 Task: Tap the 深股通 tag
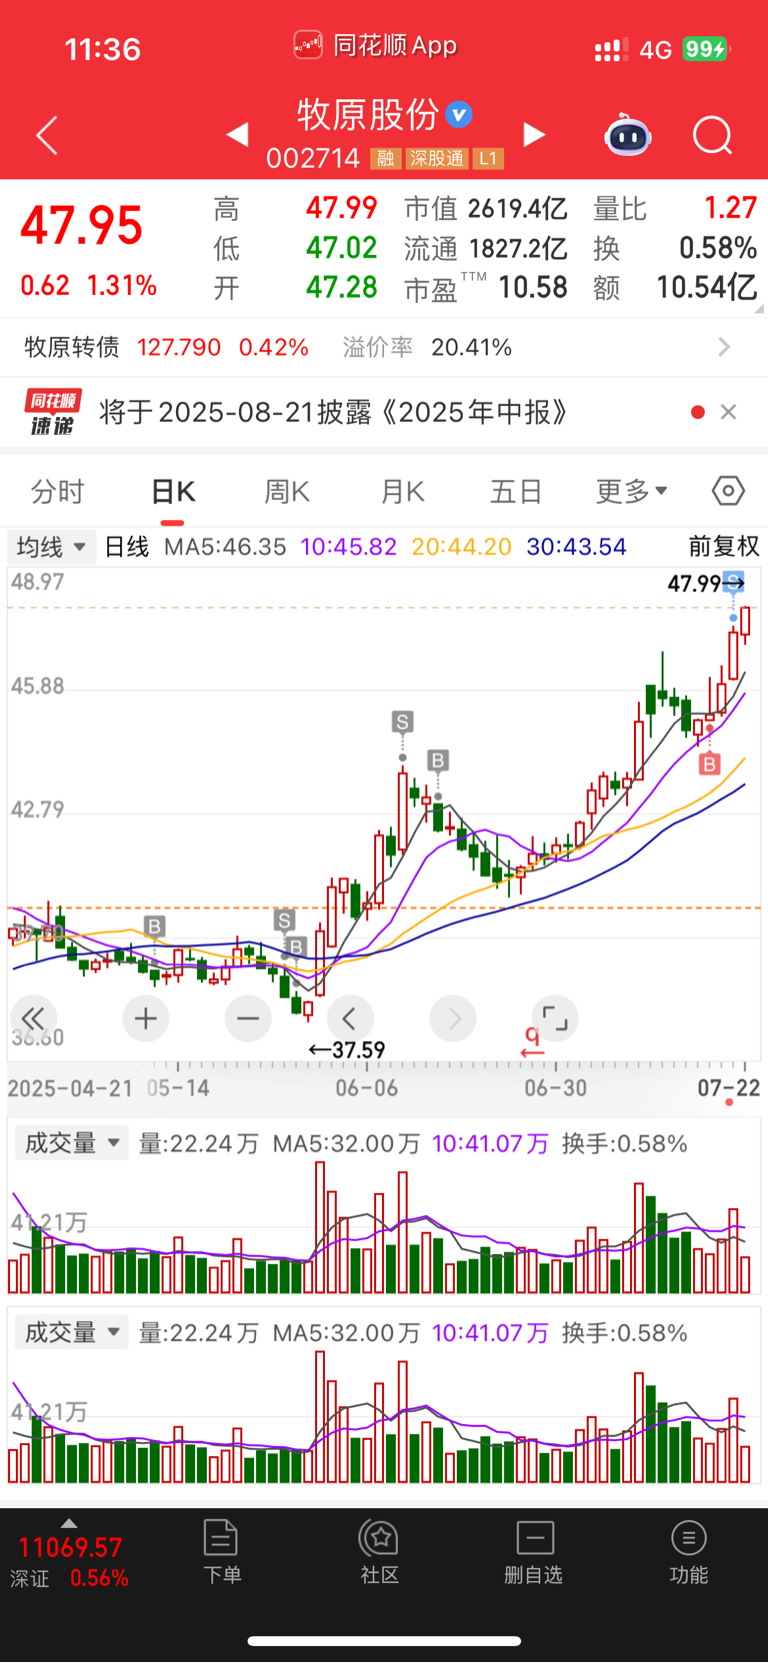(x=437, y=158)
